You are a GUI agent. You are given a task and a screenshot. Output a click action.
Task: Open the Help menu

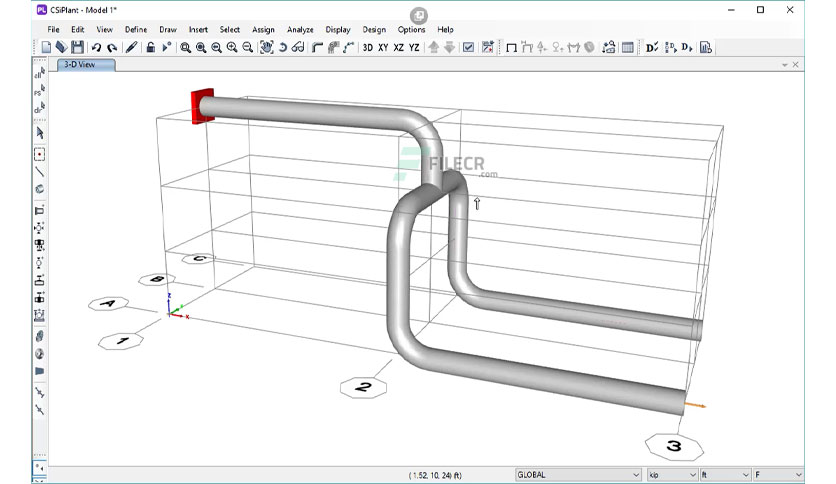click(x=446, y=29)
